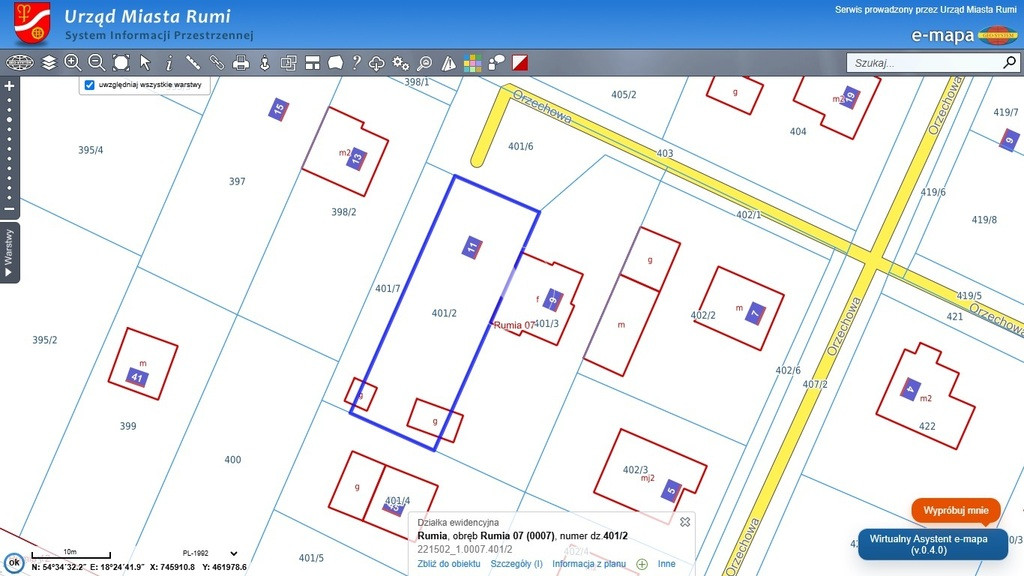The image size is (1024, 576).
Task: Click the red-white diagonal square icon
Action: (520, 63)
